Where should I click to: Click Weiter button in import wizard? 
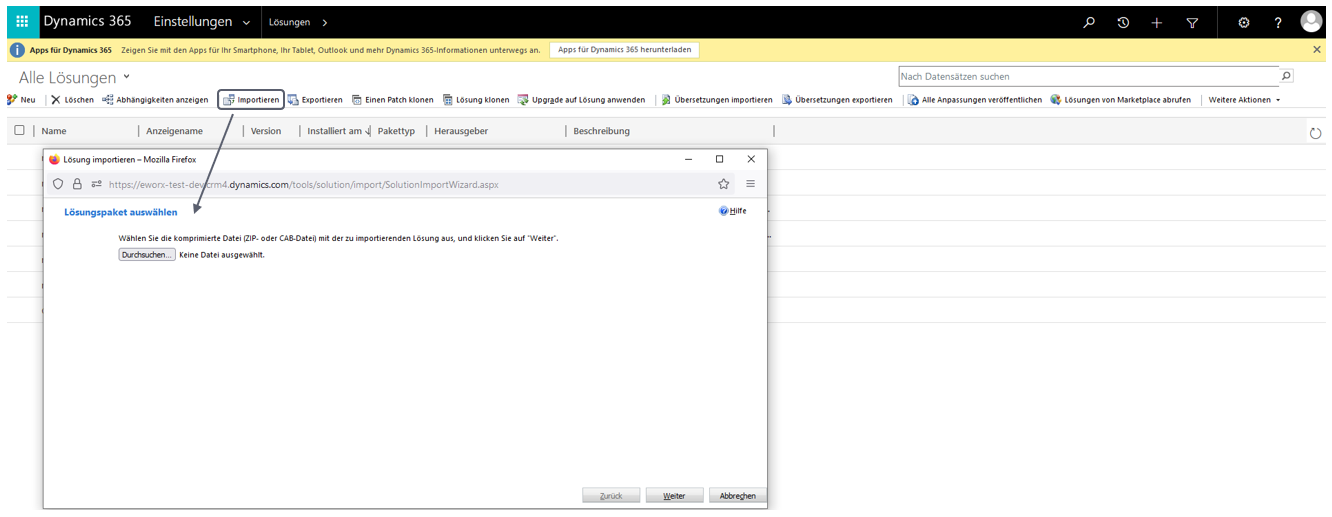(x=674, y=496)
